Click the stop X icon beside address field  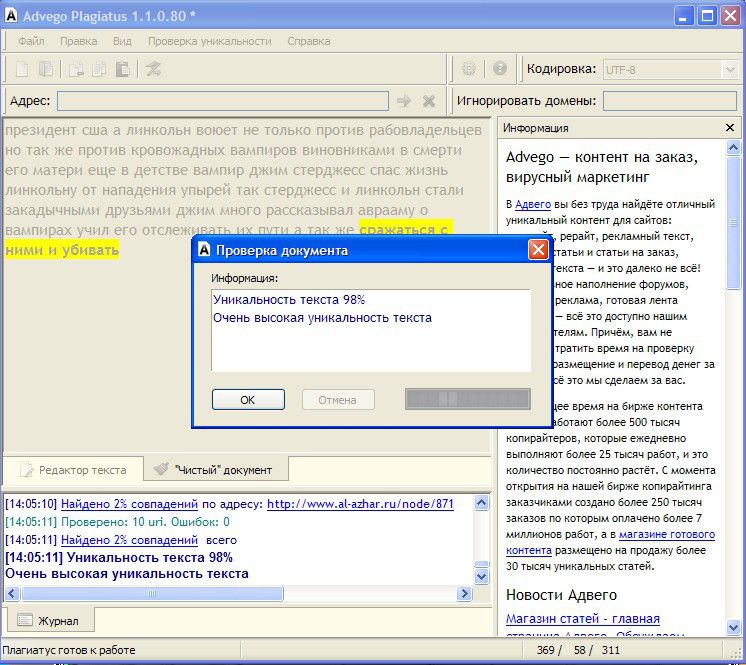point(429,101)
